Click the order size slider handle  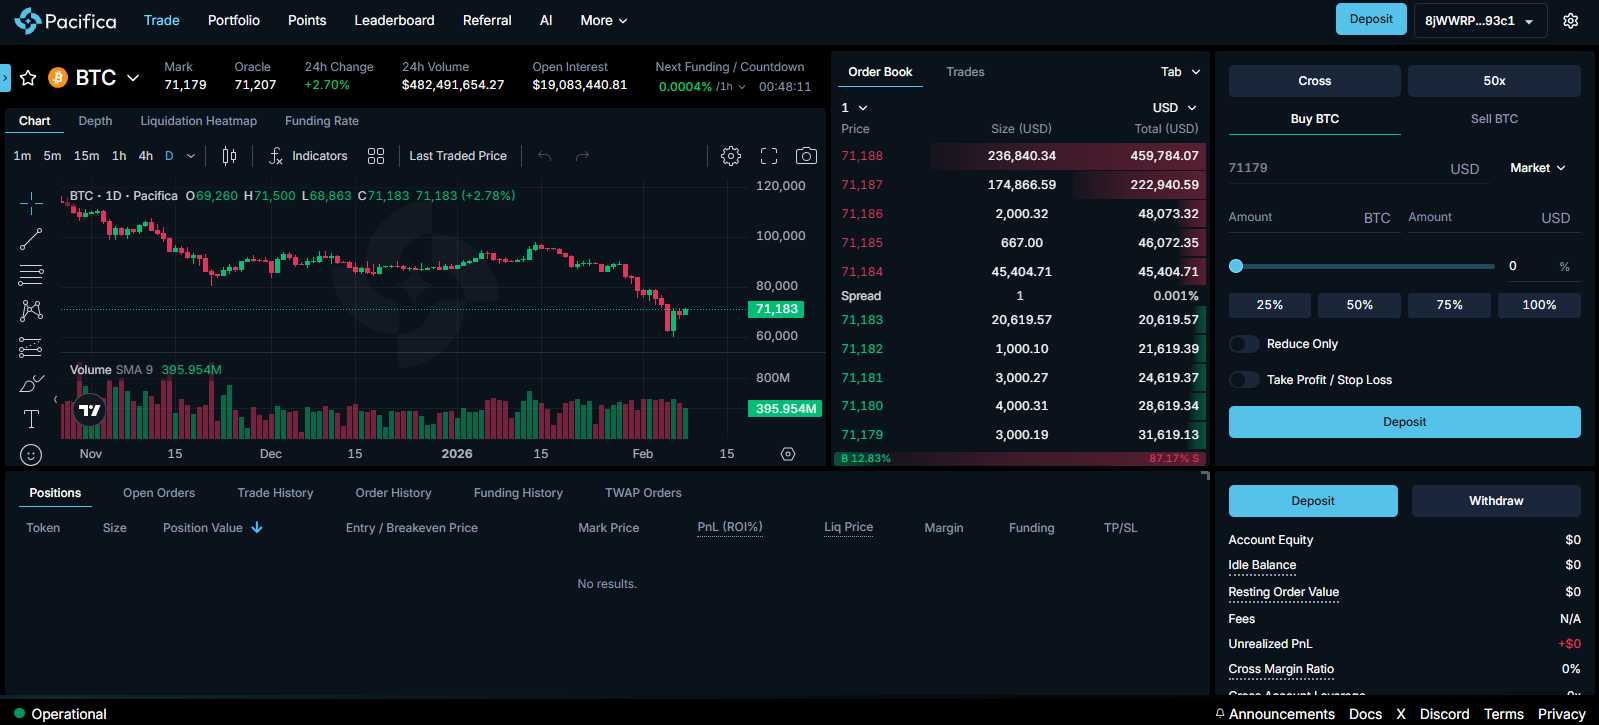pos(1236,266)
